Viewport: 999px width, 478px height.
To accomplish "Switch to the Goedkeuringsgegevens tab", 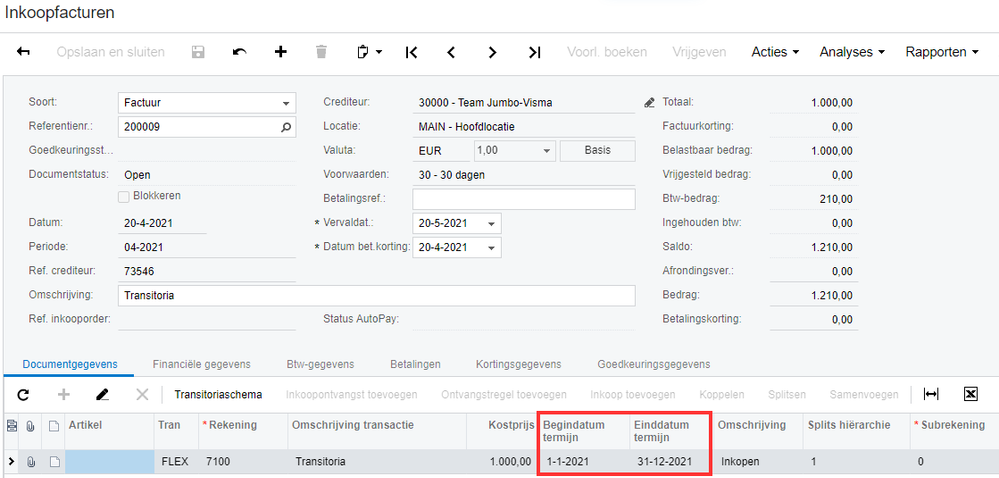I will 654,365.
